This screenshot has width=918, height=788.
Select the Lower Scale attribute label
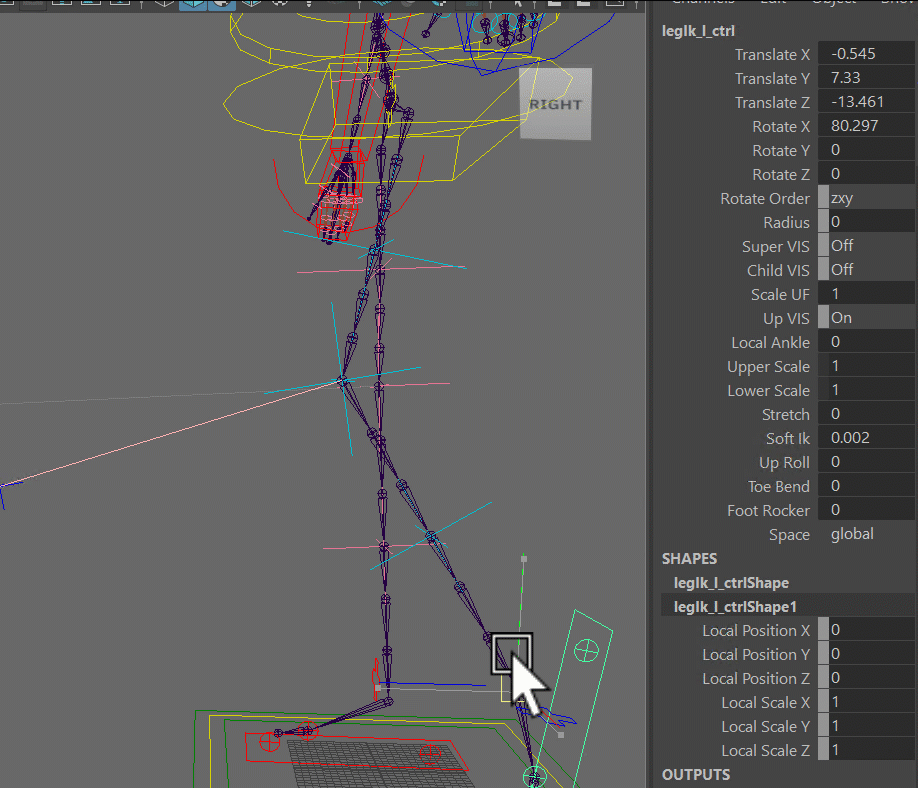(769, 390)
